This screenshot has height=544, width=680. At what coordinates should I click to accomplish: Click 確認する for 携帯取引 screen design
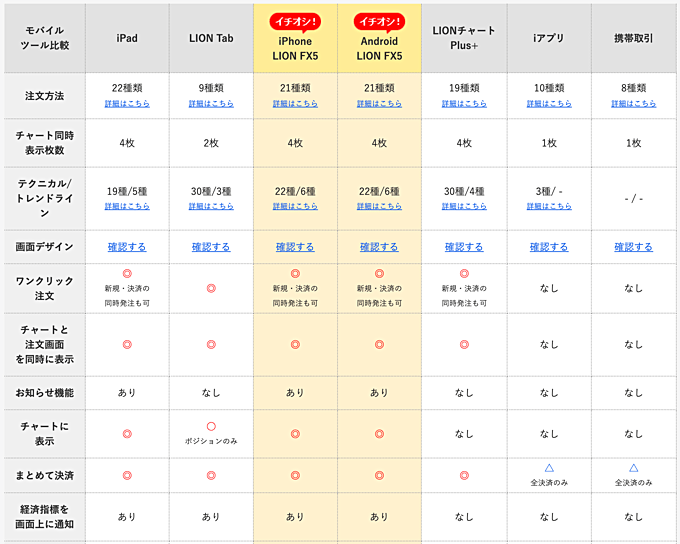[634, 247]
